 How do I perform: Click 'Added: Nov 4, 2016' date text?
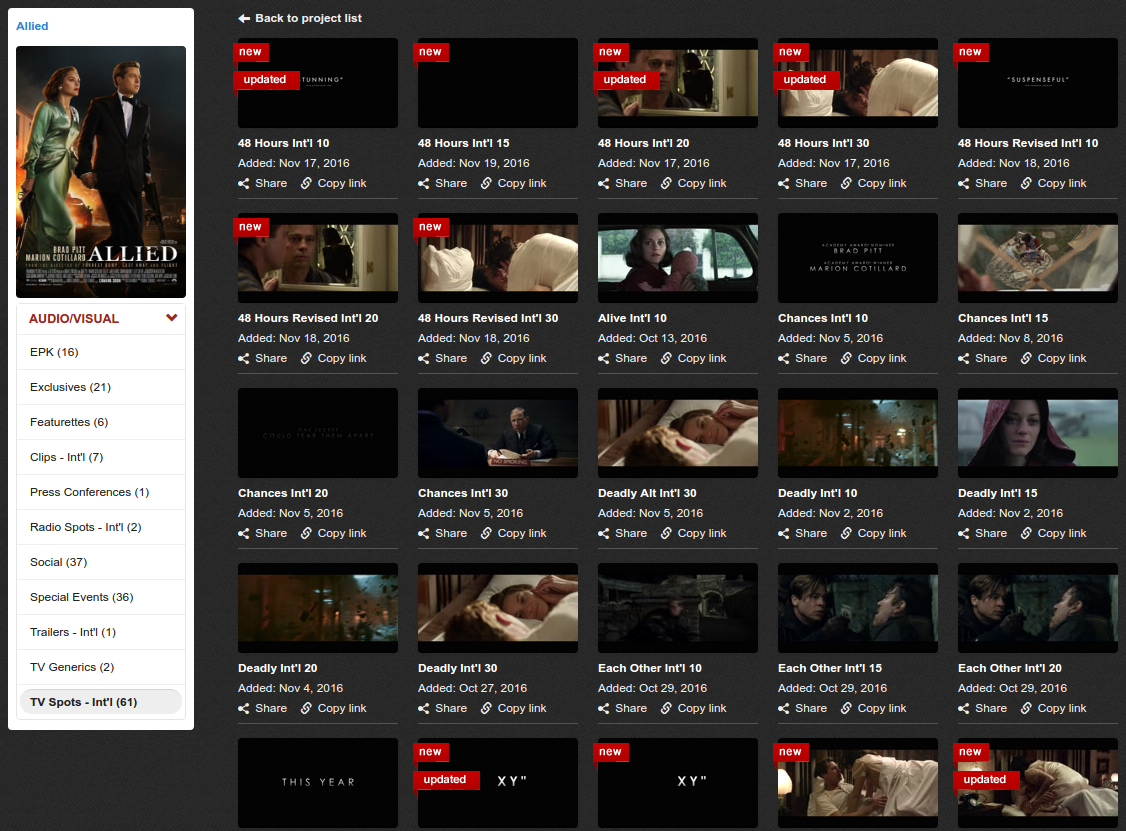pos(290,688)
